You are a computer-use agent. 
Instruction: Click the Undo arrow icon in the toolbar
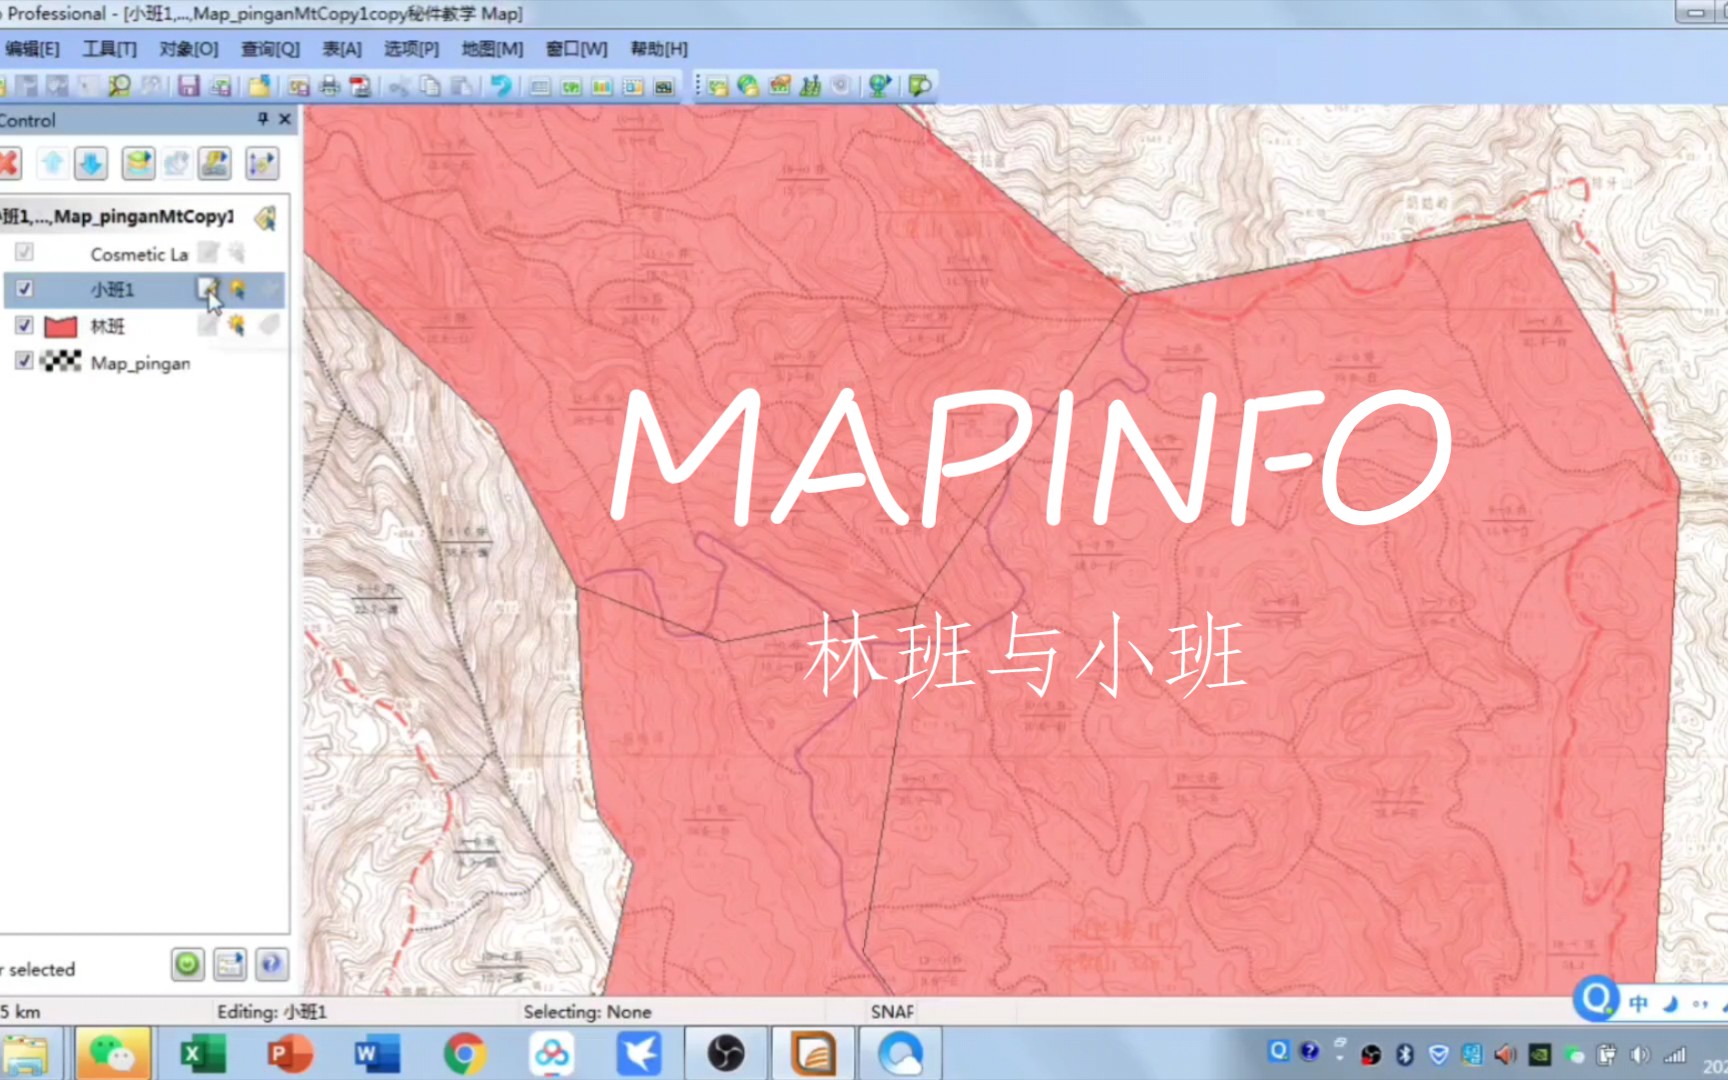pyautogui.click(x=501, y=87)
